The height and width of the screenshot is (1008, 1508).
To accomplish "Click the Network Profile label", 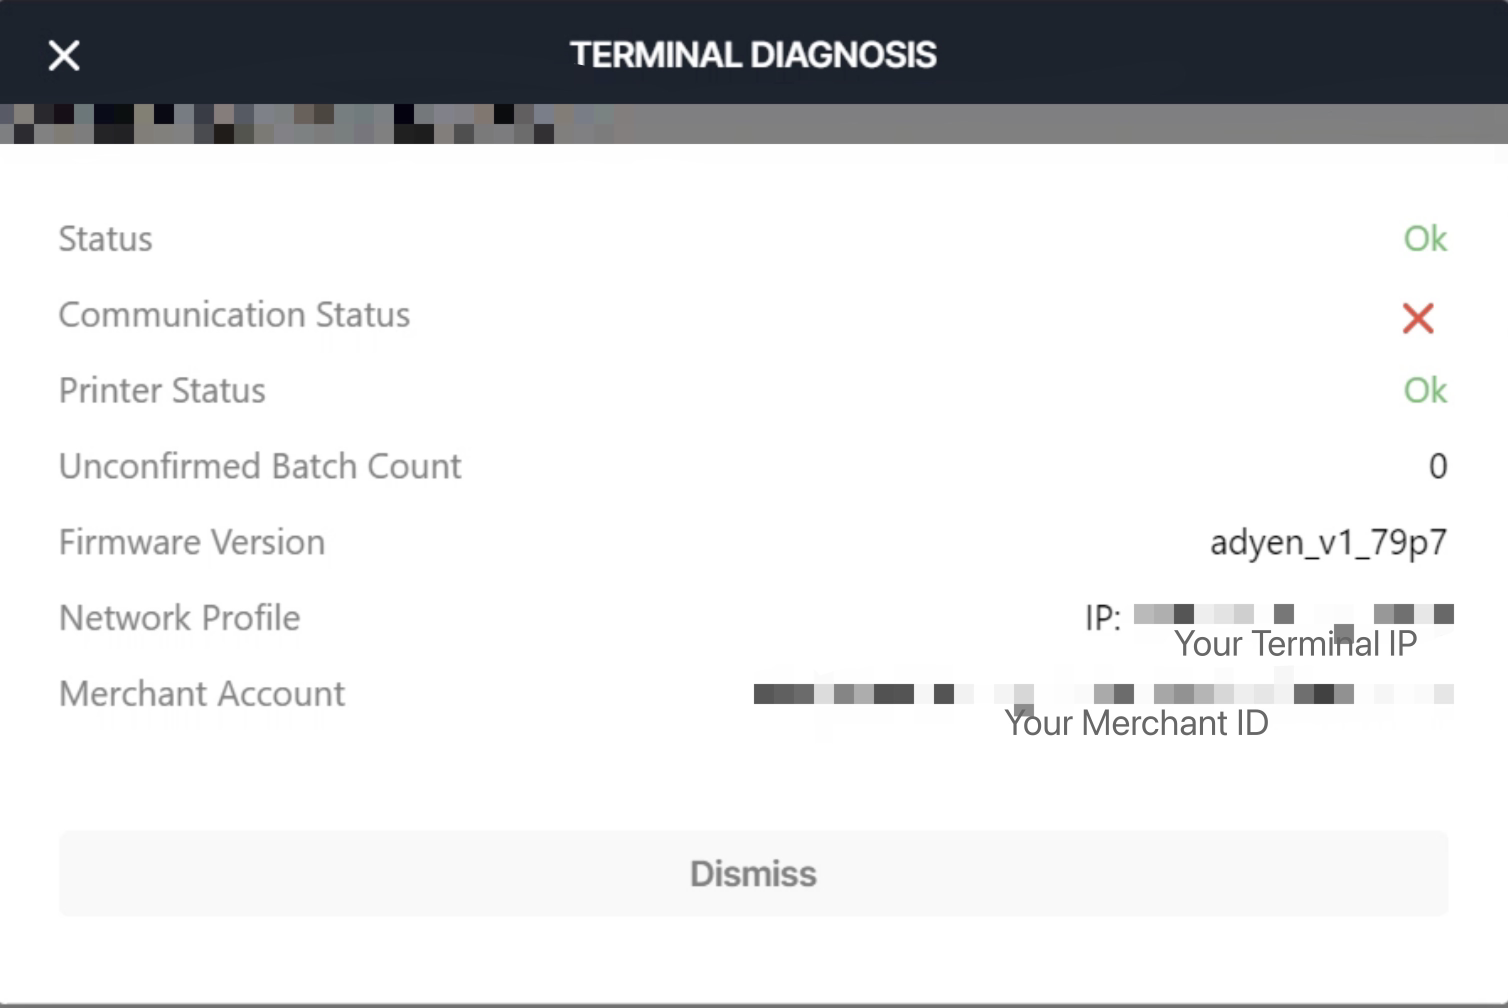I will (179, 619).
